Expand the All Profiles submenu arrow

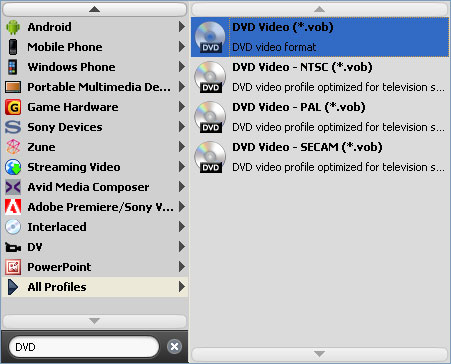click(x=182, y=287)
